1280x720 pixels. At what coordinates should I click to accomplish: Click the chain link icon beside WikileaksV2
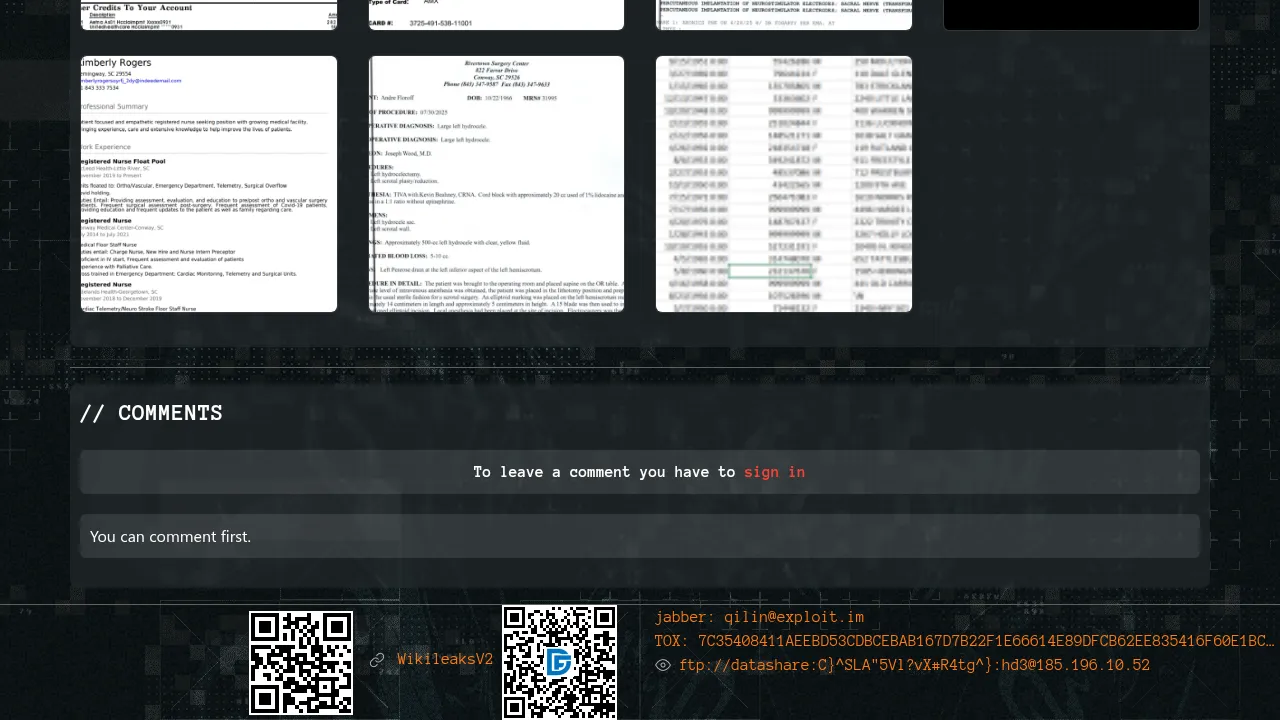(x=377, y=660)
